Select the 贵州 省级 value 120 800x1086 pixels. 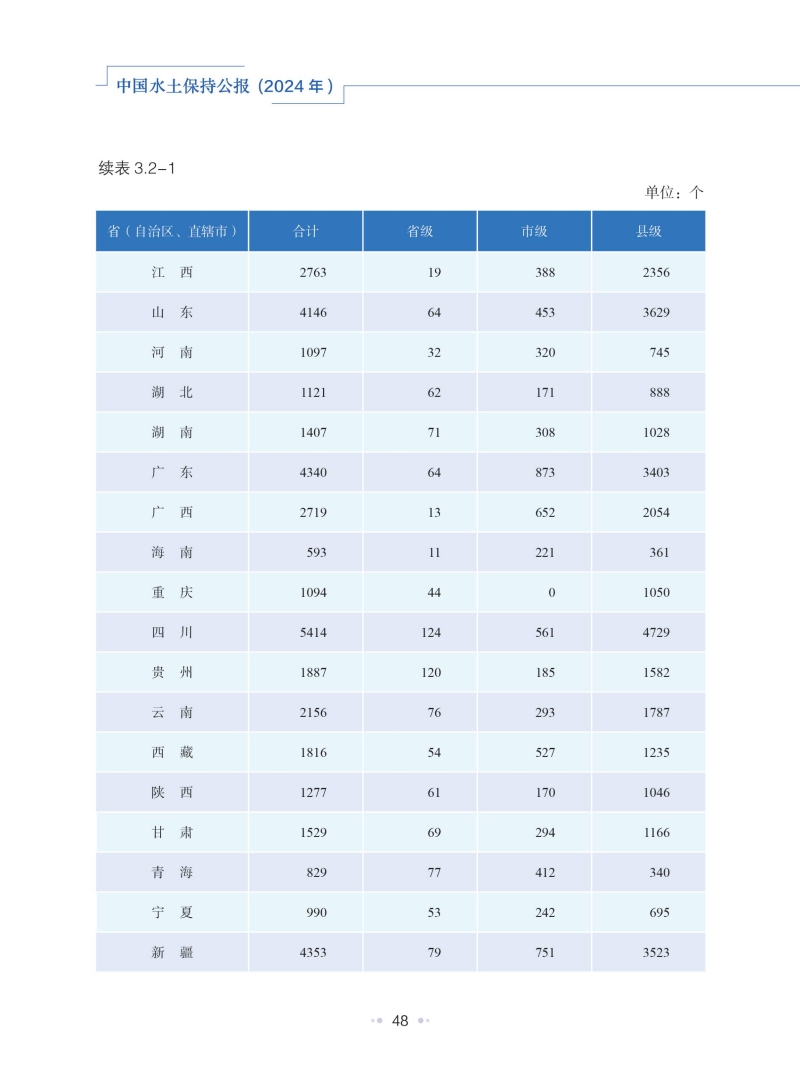click(x=431, y=673)
